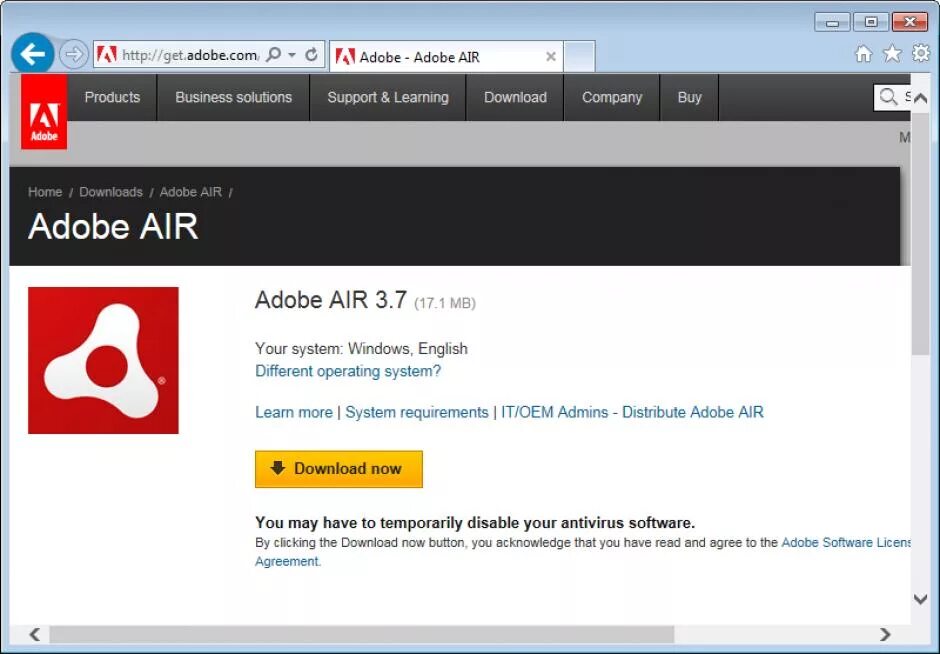The height and width of the screenshot is (654, 940).
Task: Click the Your system: Windows, English text
Action: point(361,348)
